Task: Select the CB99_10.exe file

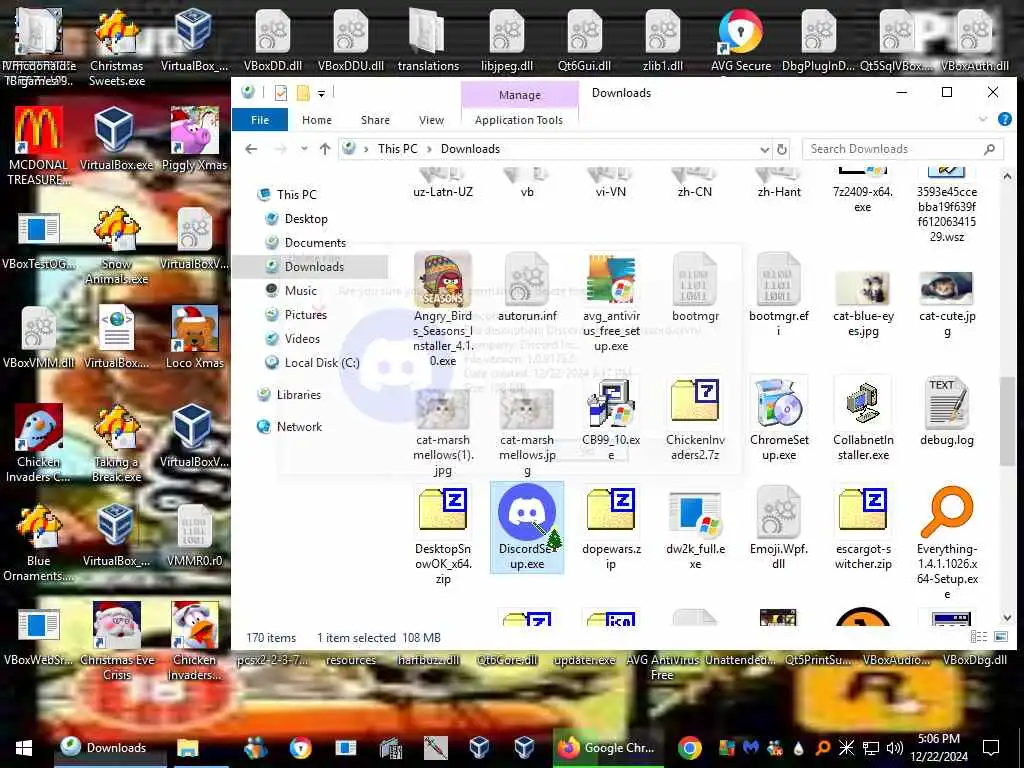Action: tap(611, 419)
